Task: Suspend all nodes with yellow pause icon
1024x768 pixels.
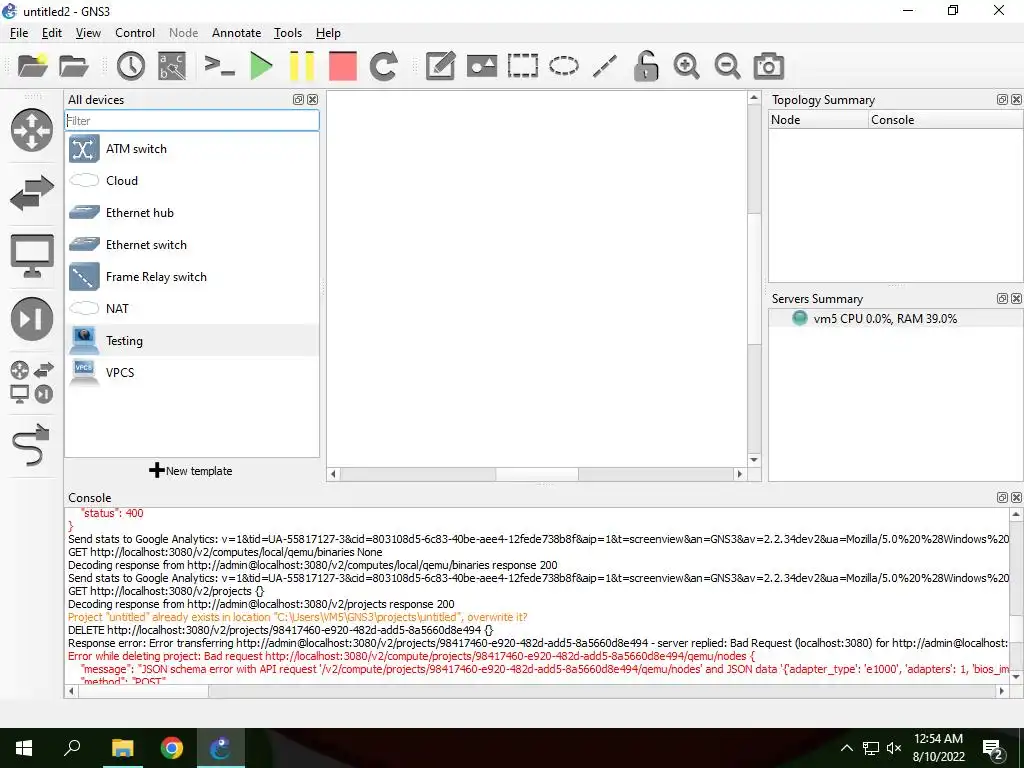Action: point(302,66)
